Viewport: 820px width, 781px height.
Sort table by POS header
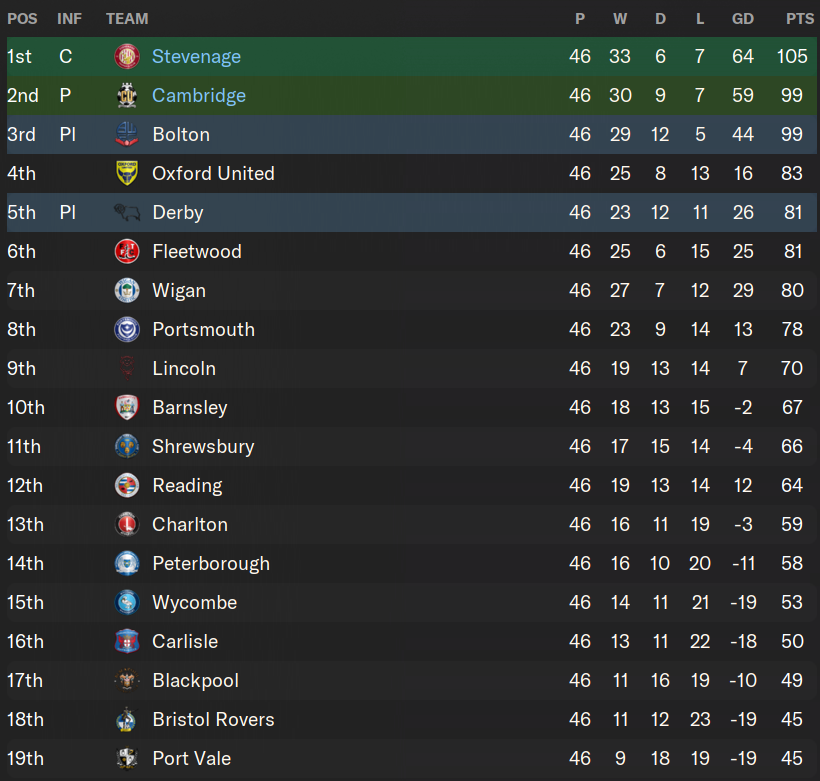point(22,18)
